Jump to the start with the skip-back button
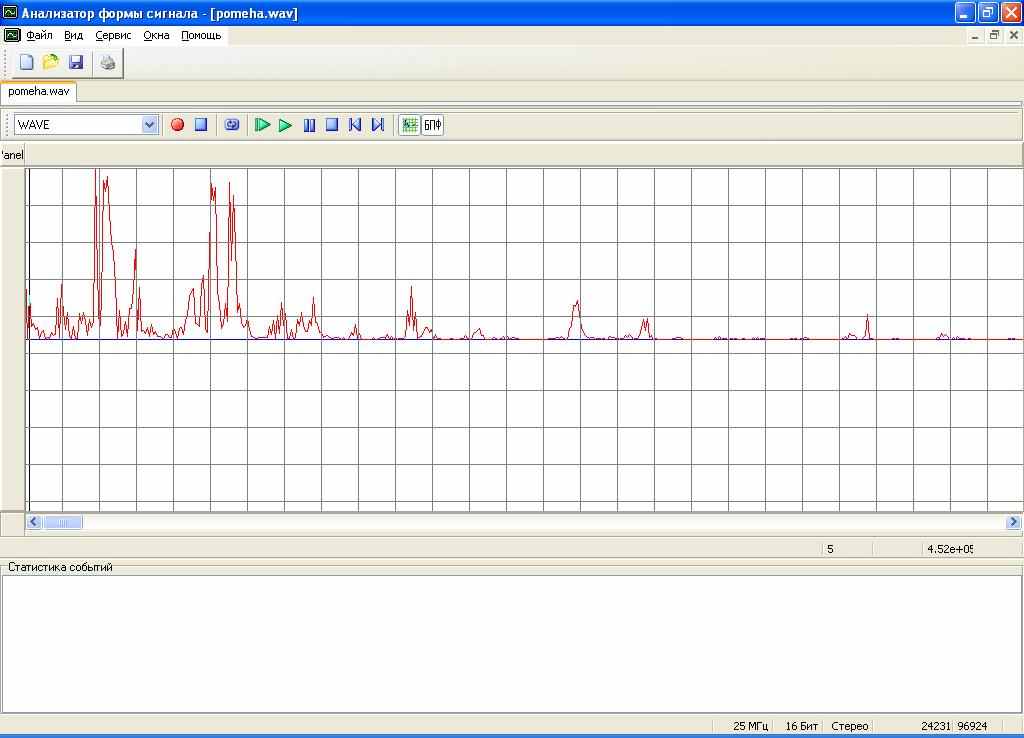Viewport: 1024px width, 738px height. (355, 125)
